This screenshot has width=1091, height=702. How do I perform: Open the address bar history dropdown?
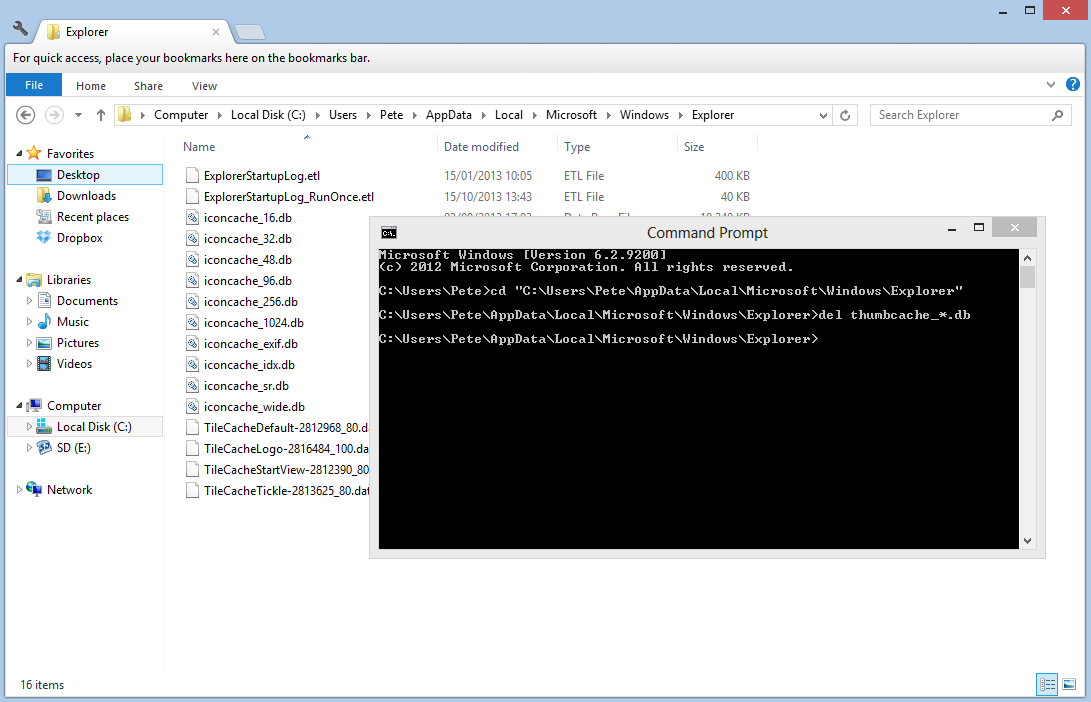823,115
